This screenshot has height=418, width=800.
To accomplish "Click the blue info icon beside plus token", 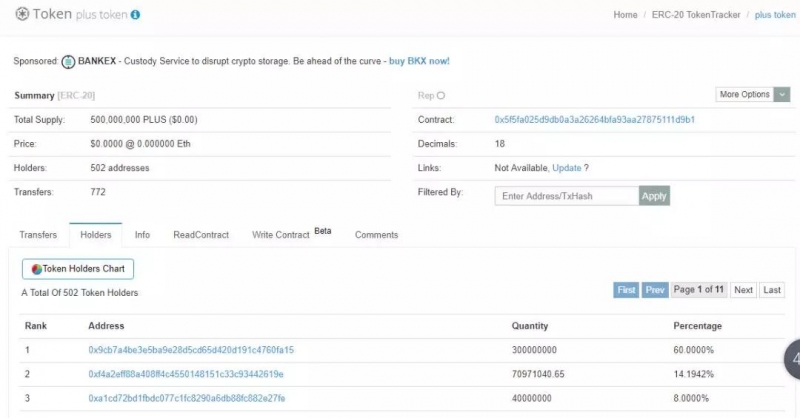I will 135,16.
